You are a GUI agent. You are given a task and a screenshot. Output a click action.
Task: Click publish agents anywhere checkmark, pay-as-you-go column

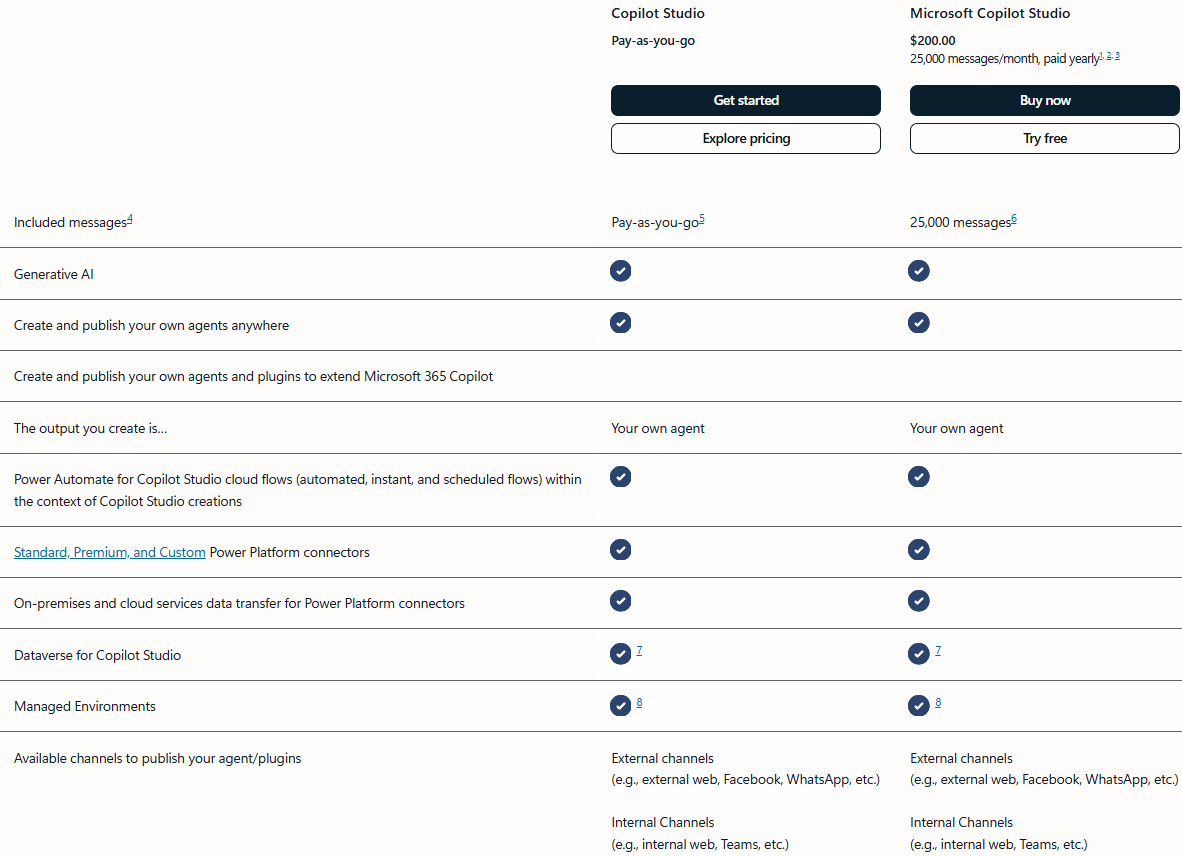tap(620, 323)
